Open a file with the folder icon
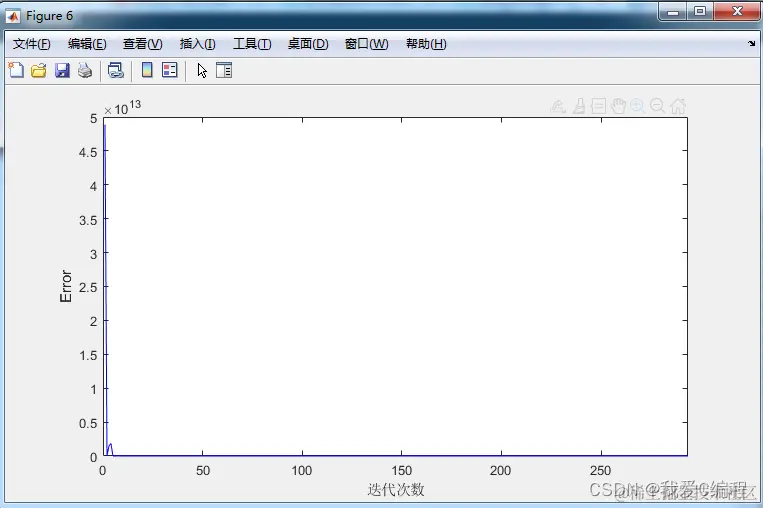763x508 pixels. coord(39,71)
